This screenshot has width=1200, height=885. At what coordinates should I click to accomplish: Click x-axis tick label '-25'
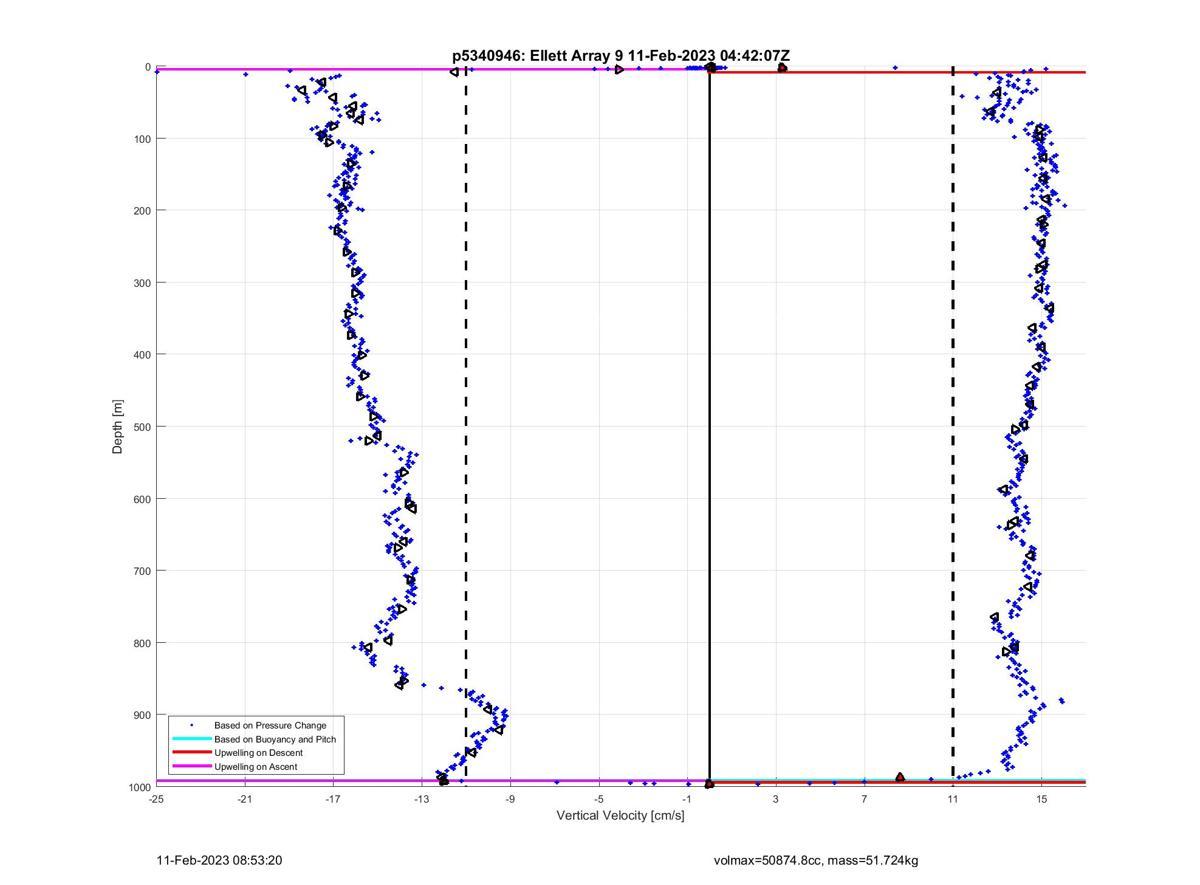pyautogui.click(x=156, y=799)
